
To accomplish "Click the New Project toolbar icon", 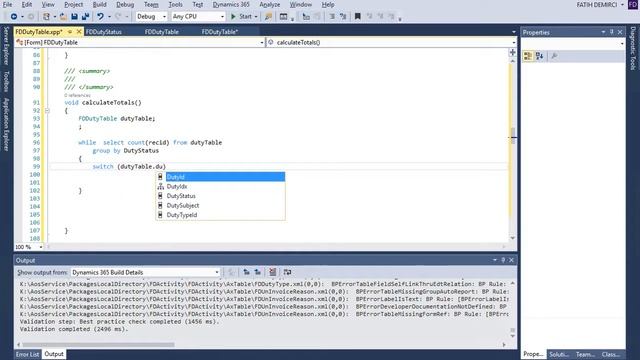I will (46, 17).
